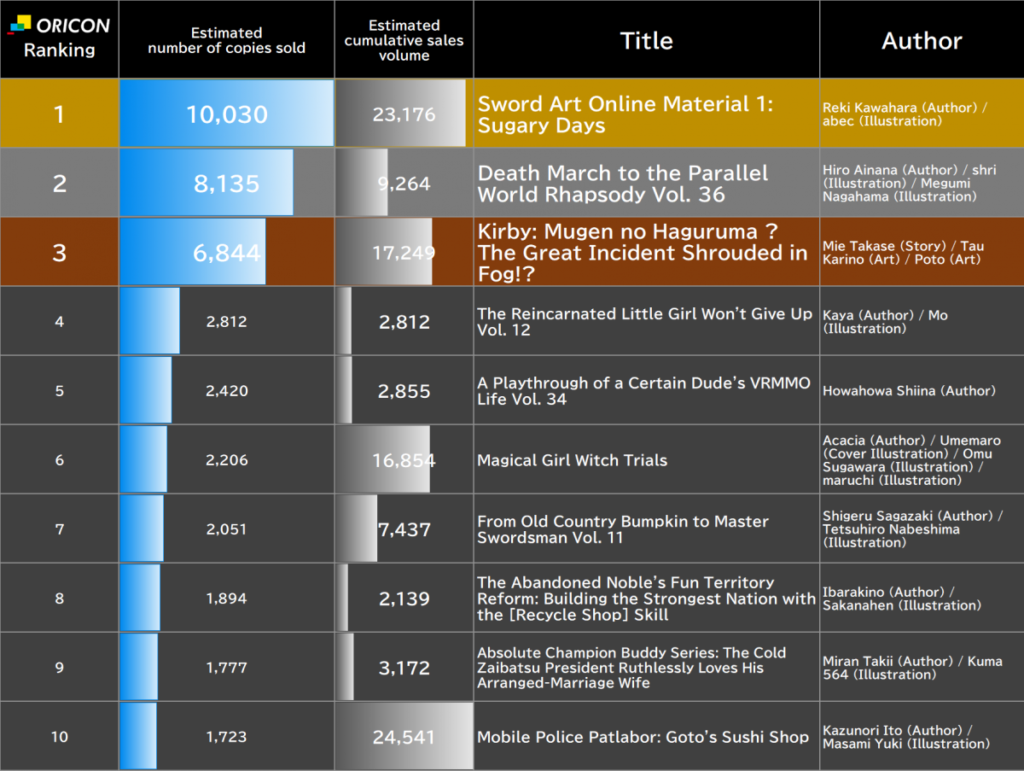Click author 'Kaya (Author) / Mo (Illustration)'
1024x771 pixels.
(885, 322)
